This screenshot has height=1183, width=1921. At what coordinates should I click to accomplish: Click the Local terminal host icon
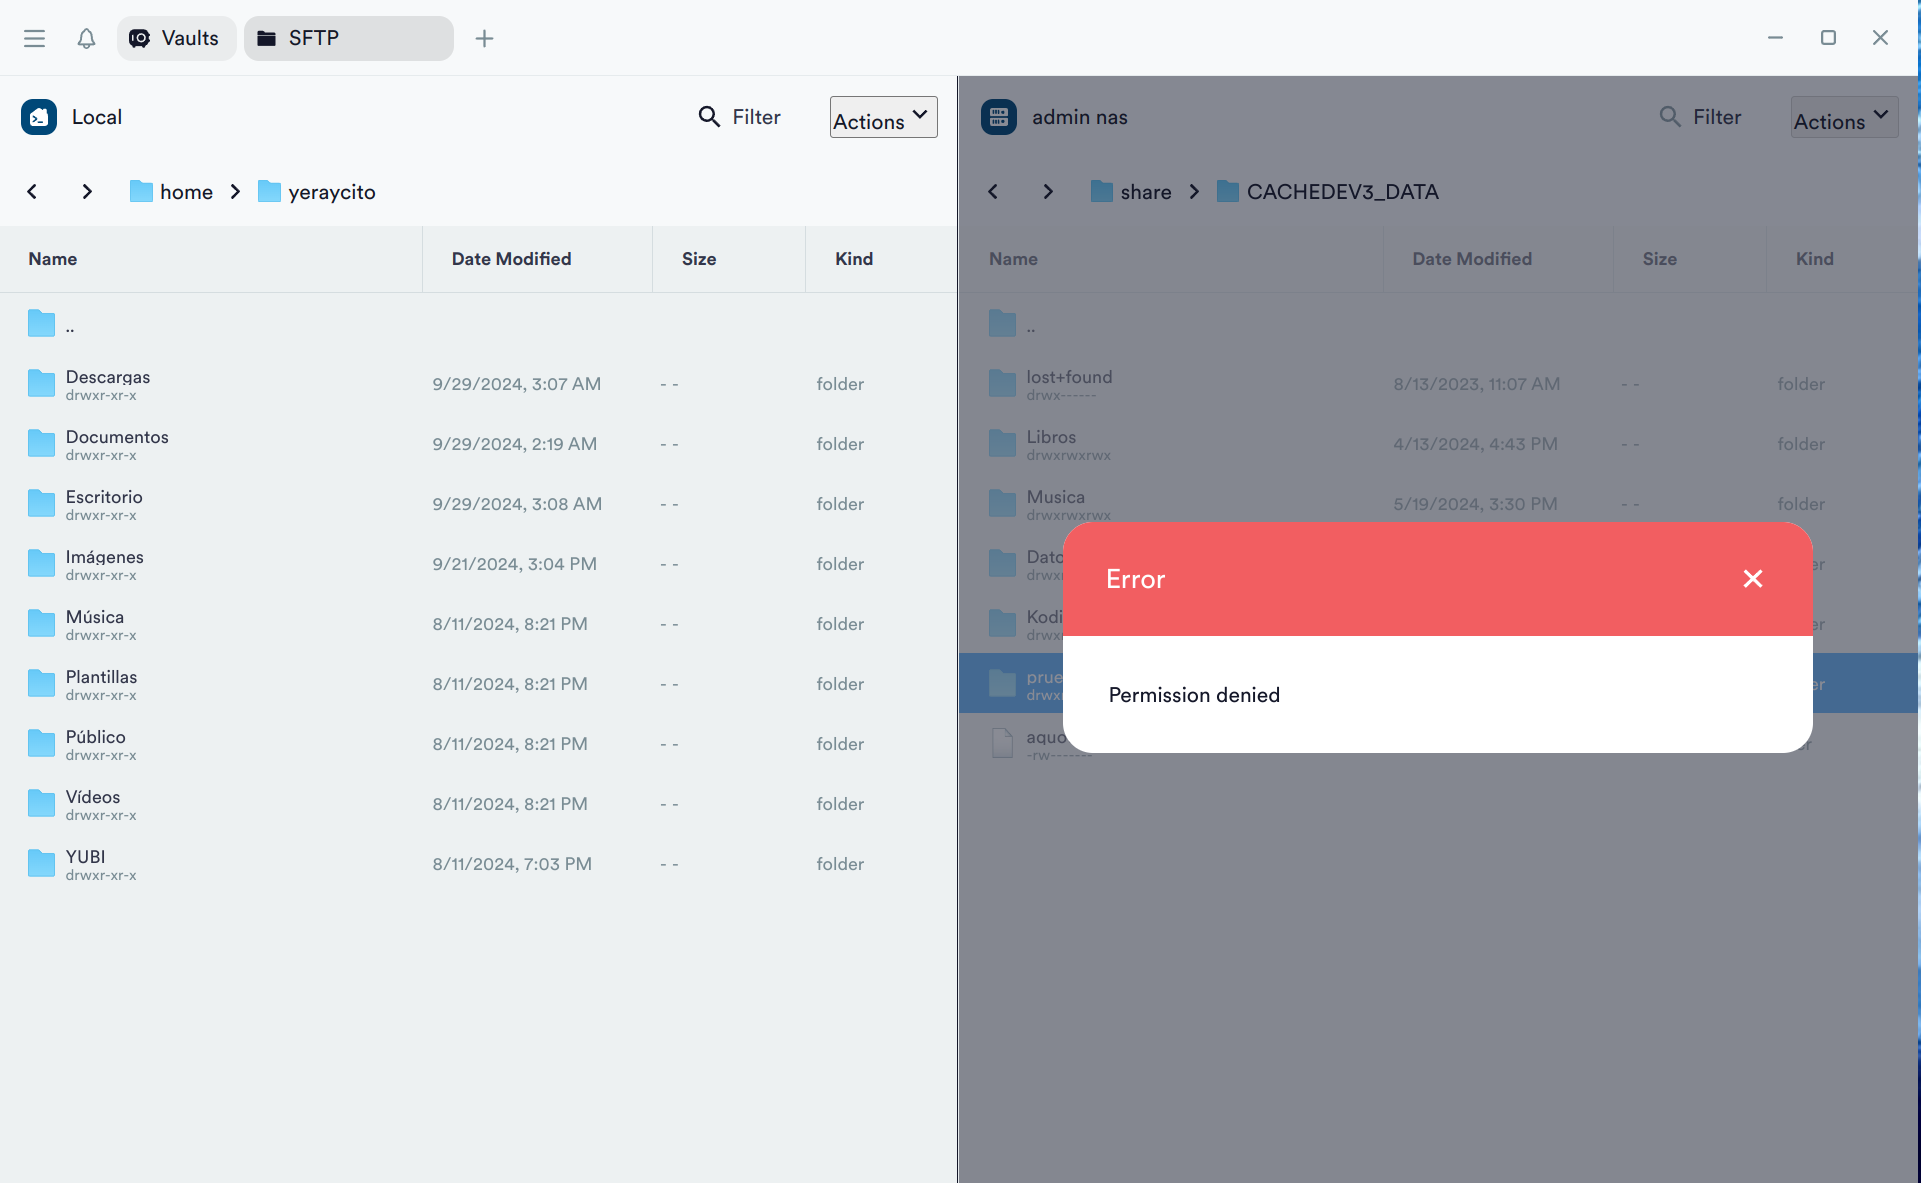[39, 117]
